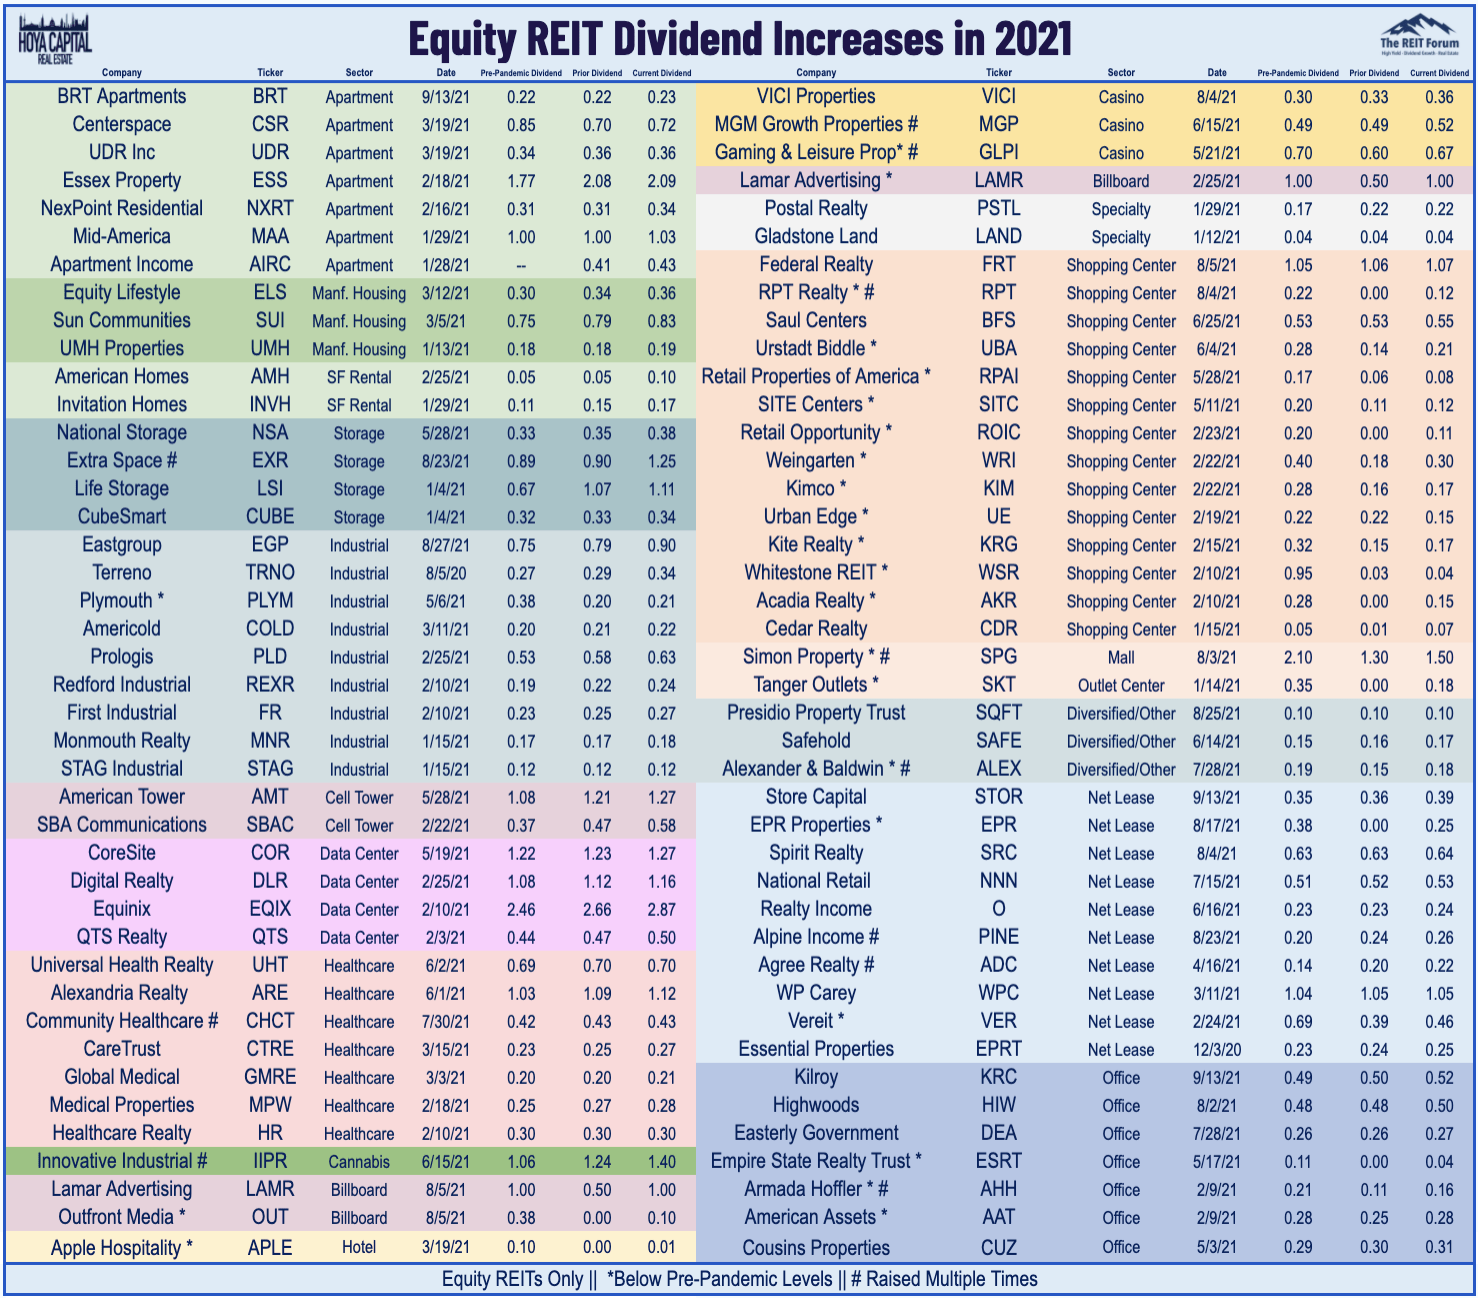1478x1298 pixels.
Task: Select SBA Communications current dividend 0.58
Action: pyautogui.click(x=661, y=825)
